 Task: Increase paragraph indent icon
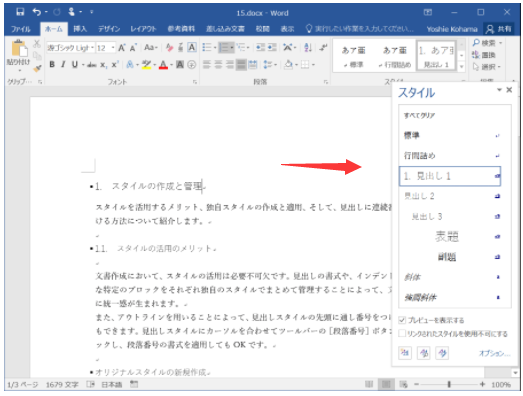(x=272, y=48)
